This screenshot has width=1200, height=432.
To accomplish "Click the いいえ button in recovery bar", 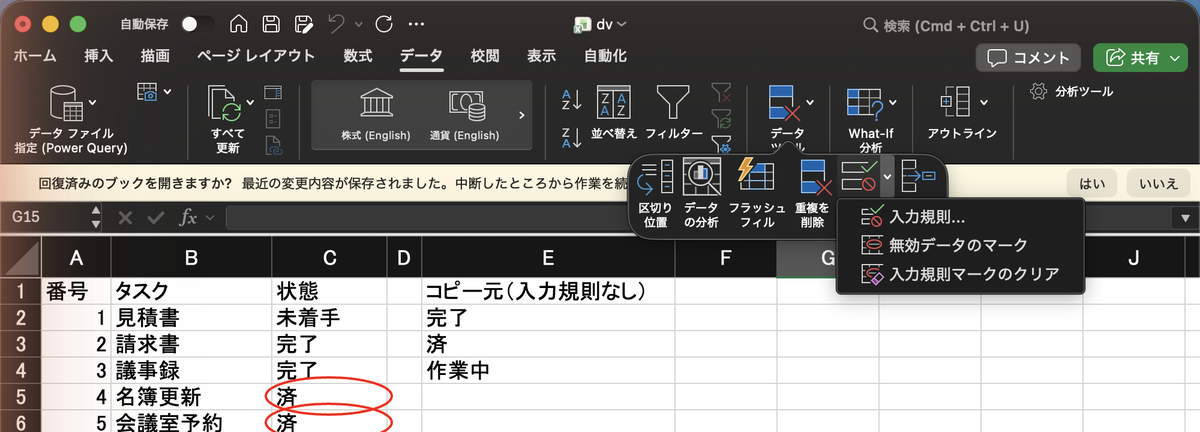I will click(1158, 184).
